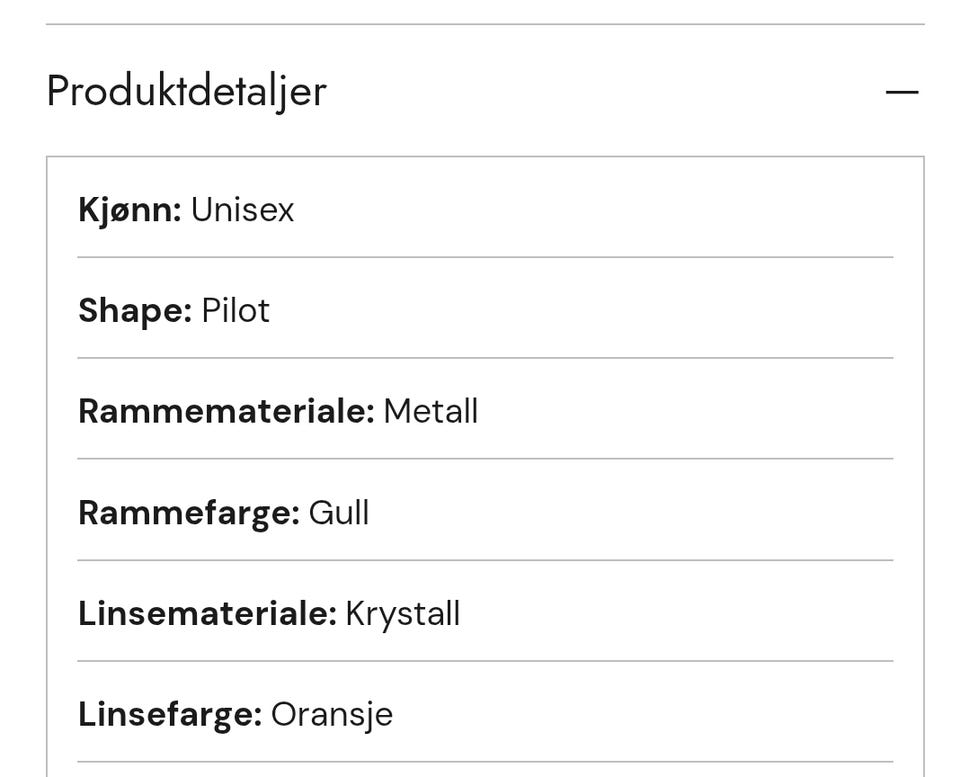Click the bold Shape label
Image resolution: width=960 pixels, height=777 pixels.
135,310
